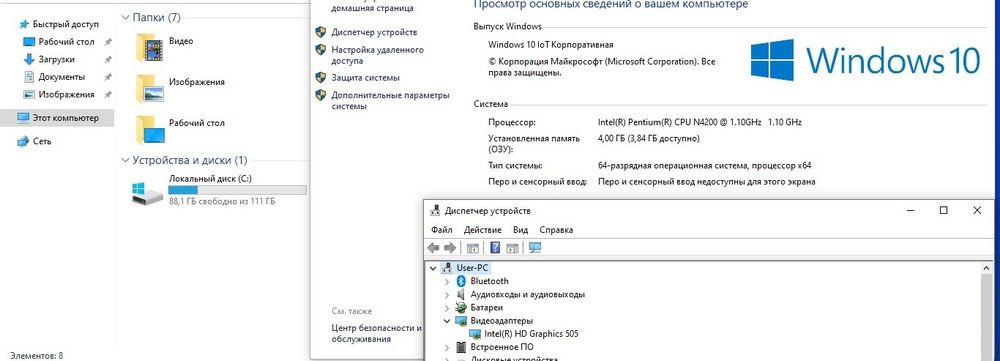The width and height of the screenshot is (1000, 361).
Task: Go to the домашняя страница control panel link
Action: tap(372, 8)
